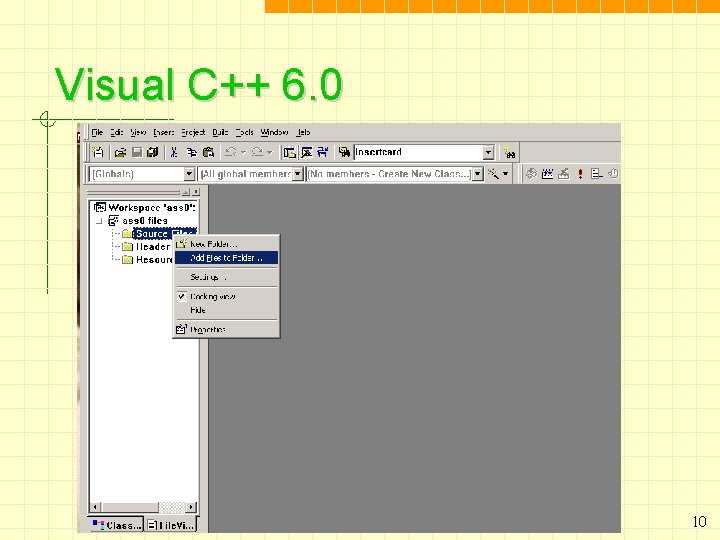Click the Properties icon in context menu
Image resolution: width=720 pixels, height=540 pixels.
pos(181,329)
